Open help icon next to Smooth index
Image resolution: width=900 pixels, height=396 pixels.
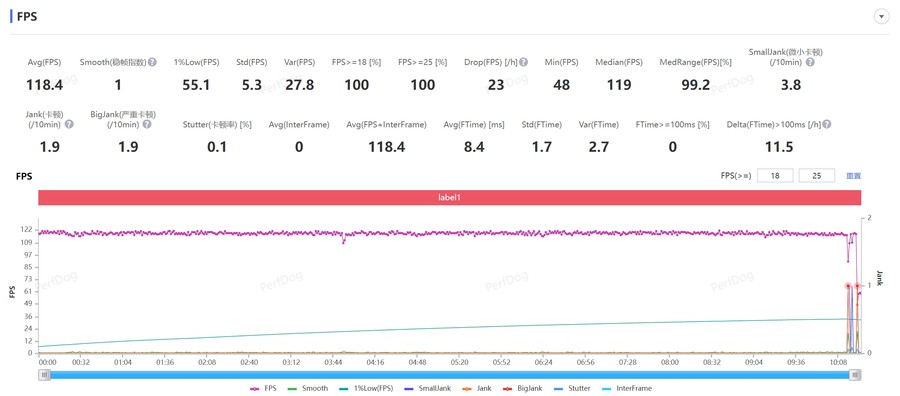tap(152, 62)
